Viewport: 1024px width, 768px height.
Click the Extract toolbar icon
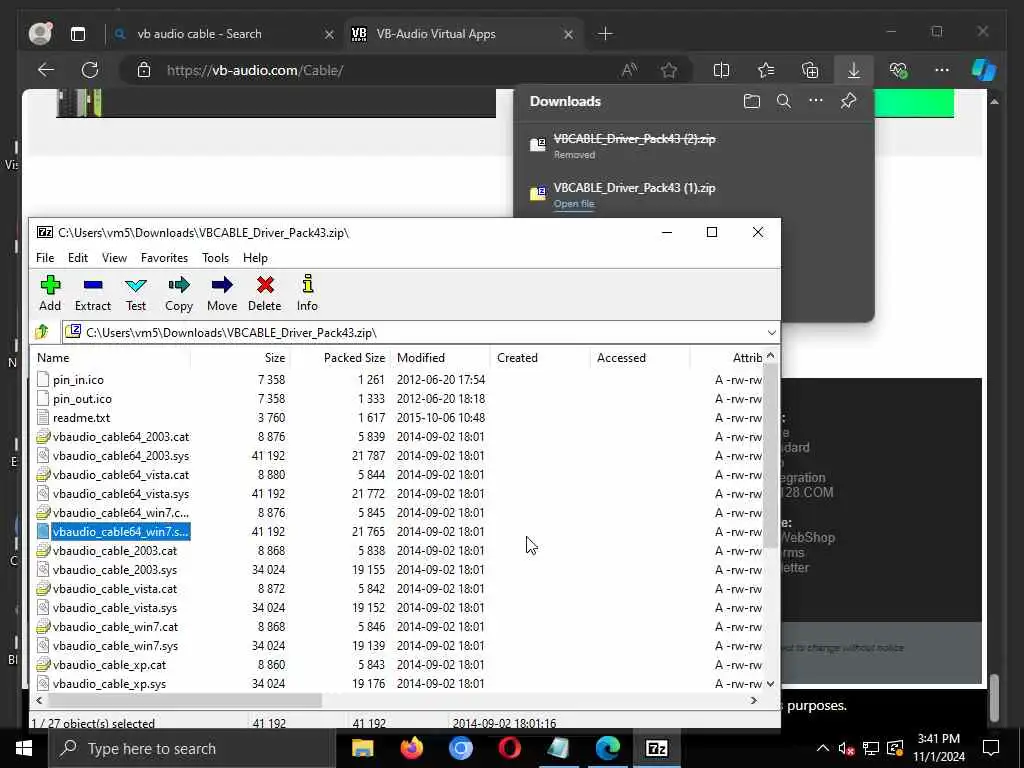(x=93, y=293)
